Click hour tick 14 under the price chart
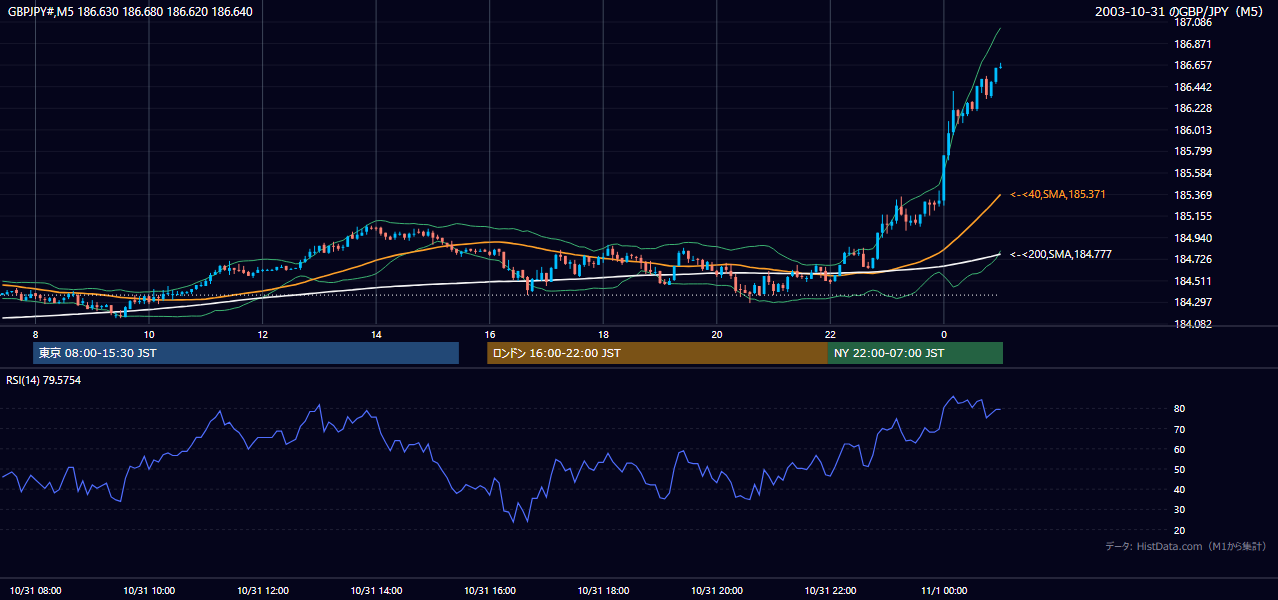This screenshot has height=600, width=1278. [x=376, y=334]
